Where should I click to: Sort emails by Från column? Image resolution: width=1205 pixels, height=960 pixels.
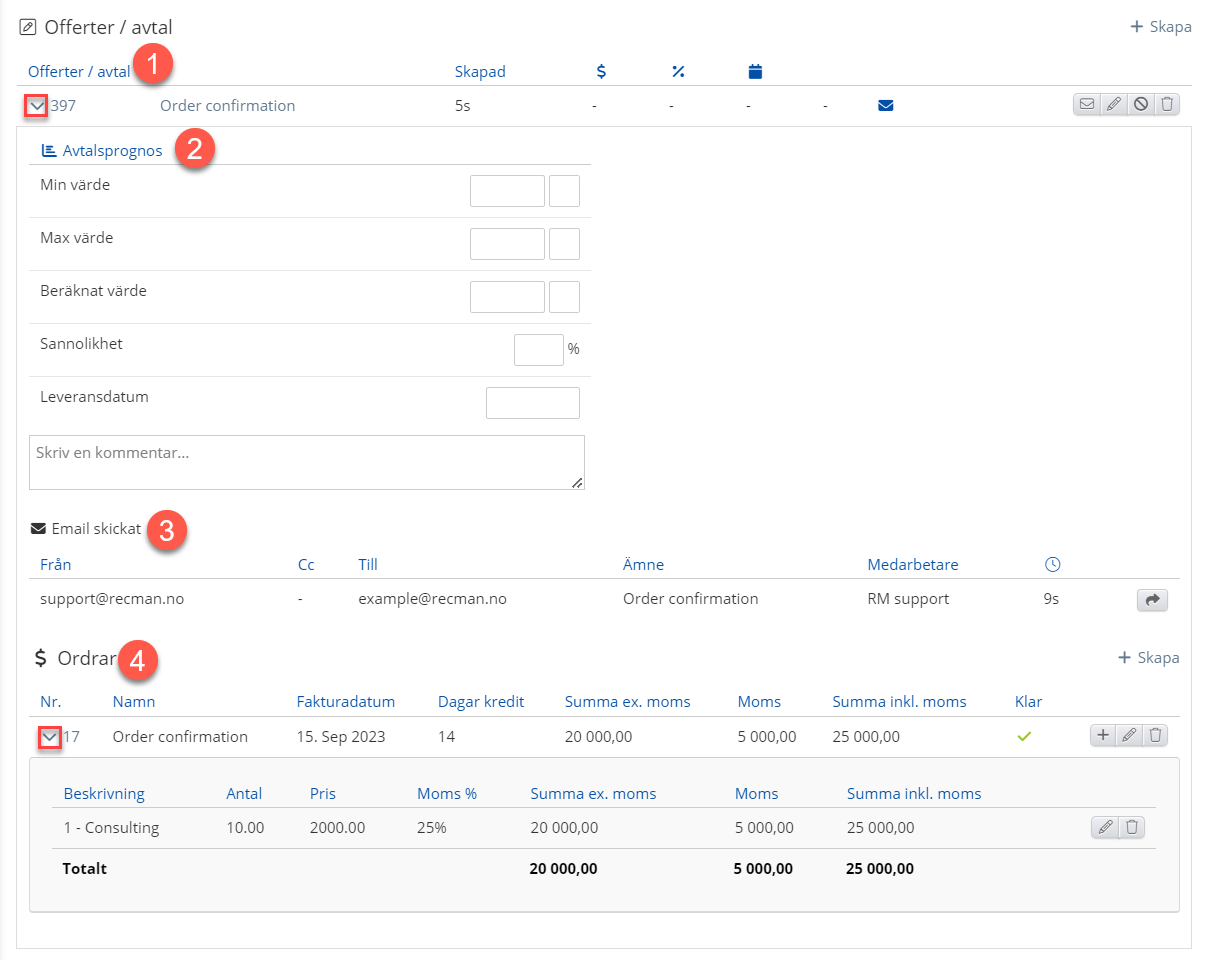tap(56, 565)
